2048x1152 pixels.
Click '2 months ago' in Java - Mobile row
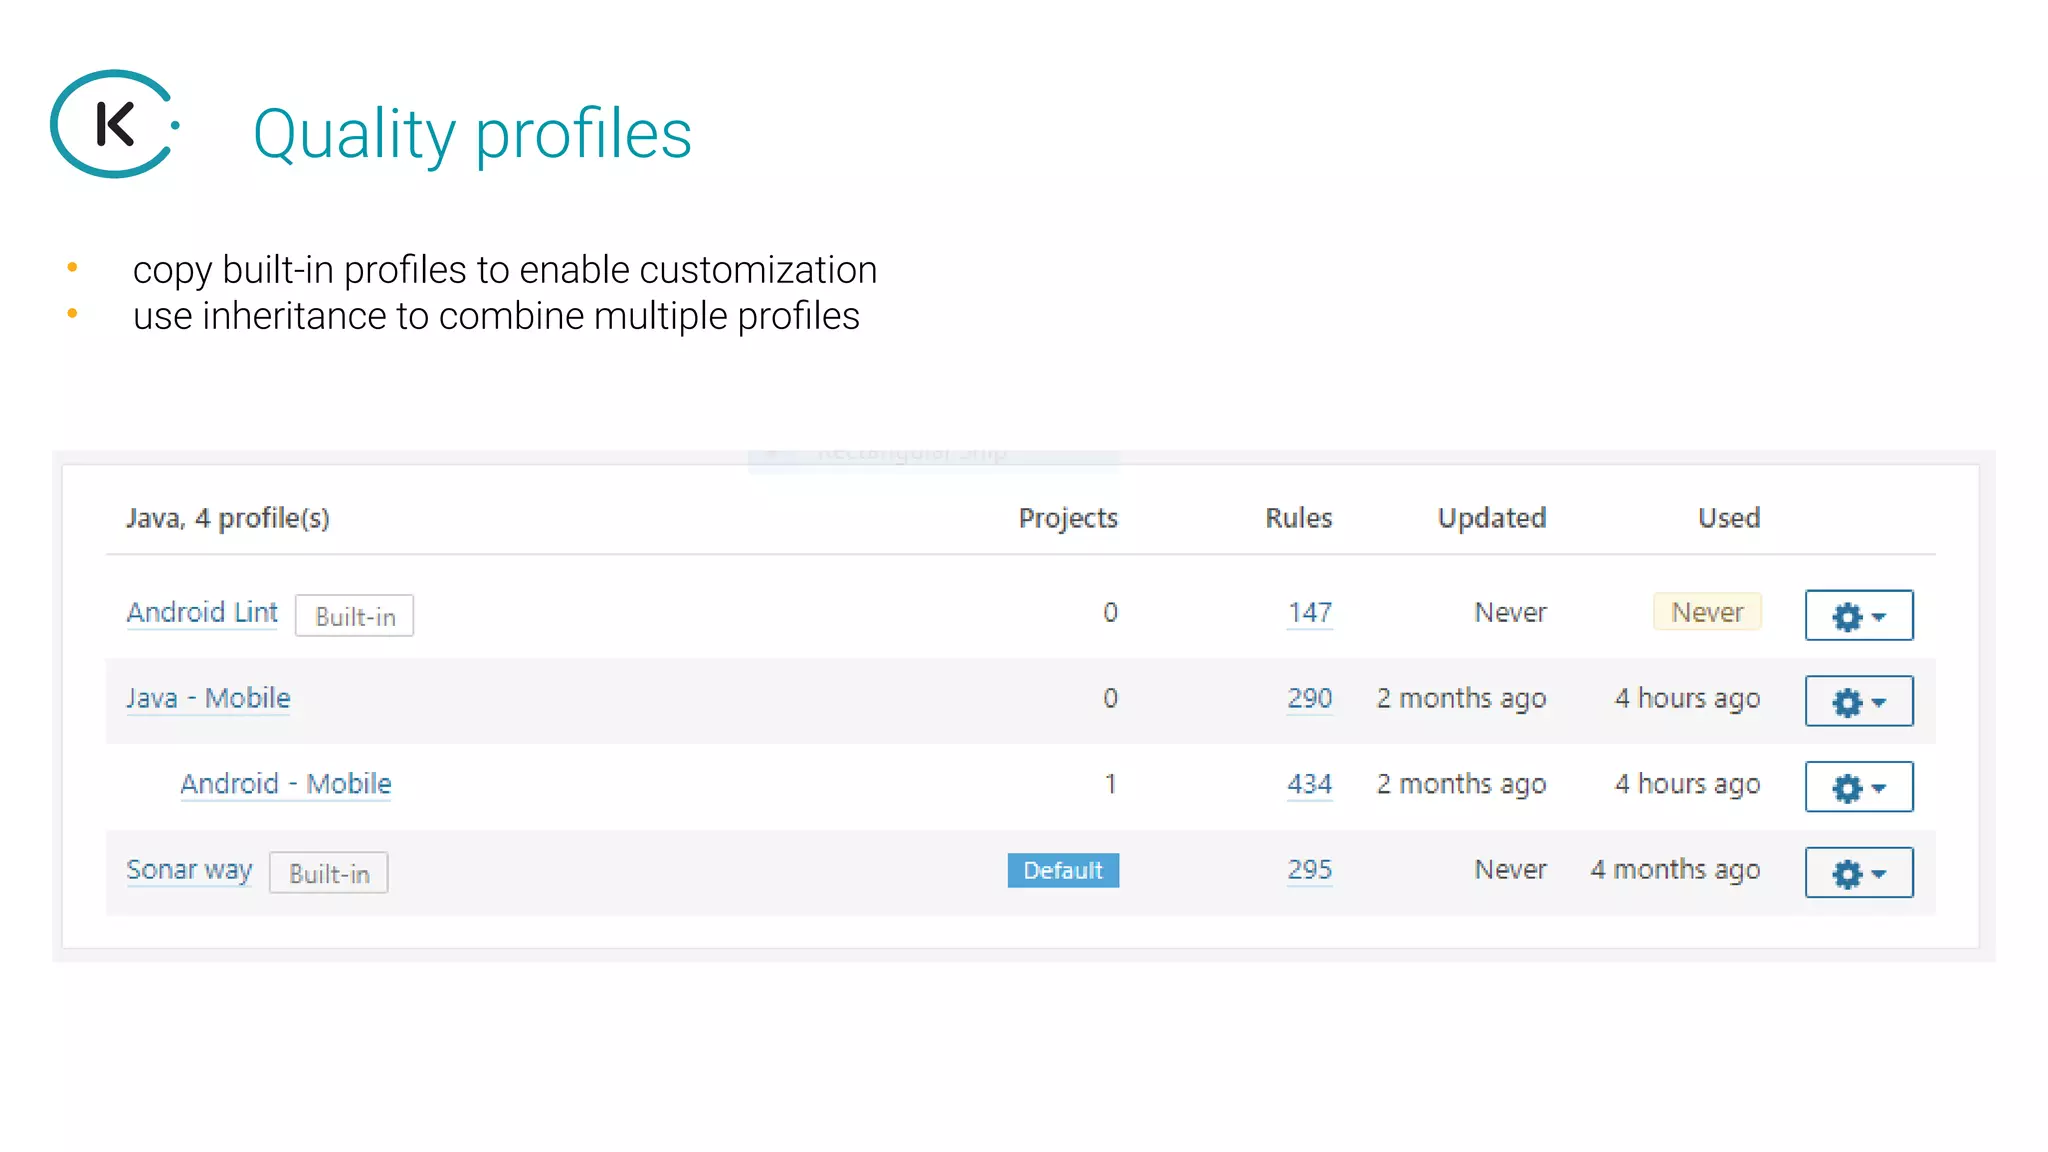point(1461,698)
